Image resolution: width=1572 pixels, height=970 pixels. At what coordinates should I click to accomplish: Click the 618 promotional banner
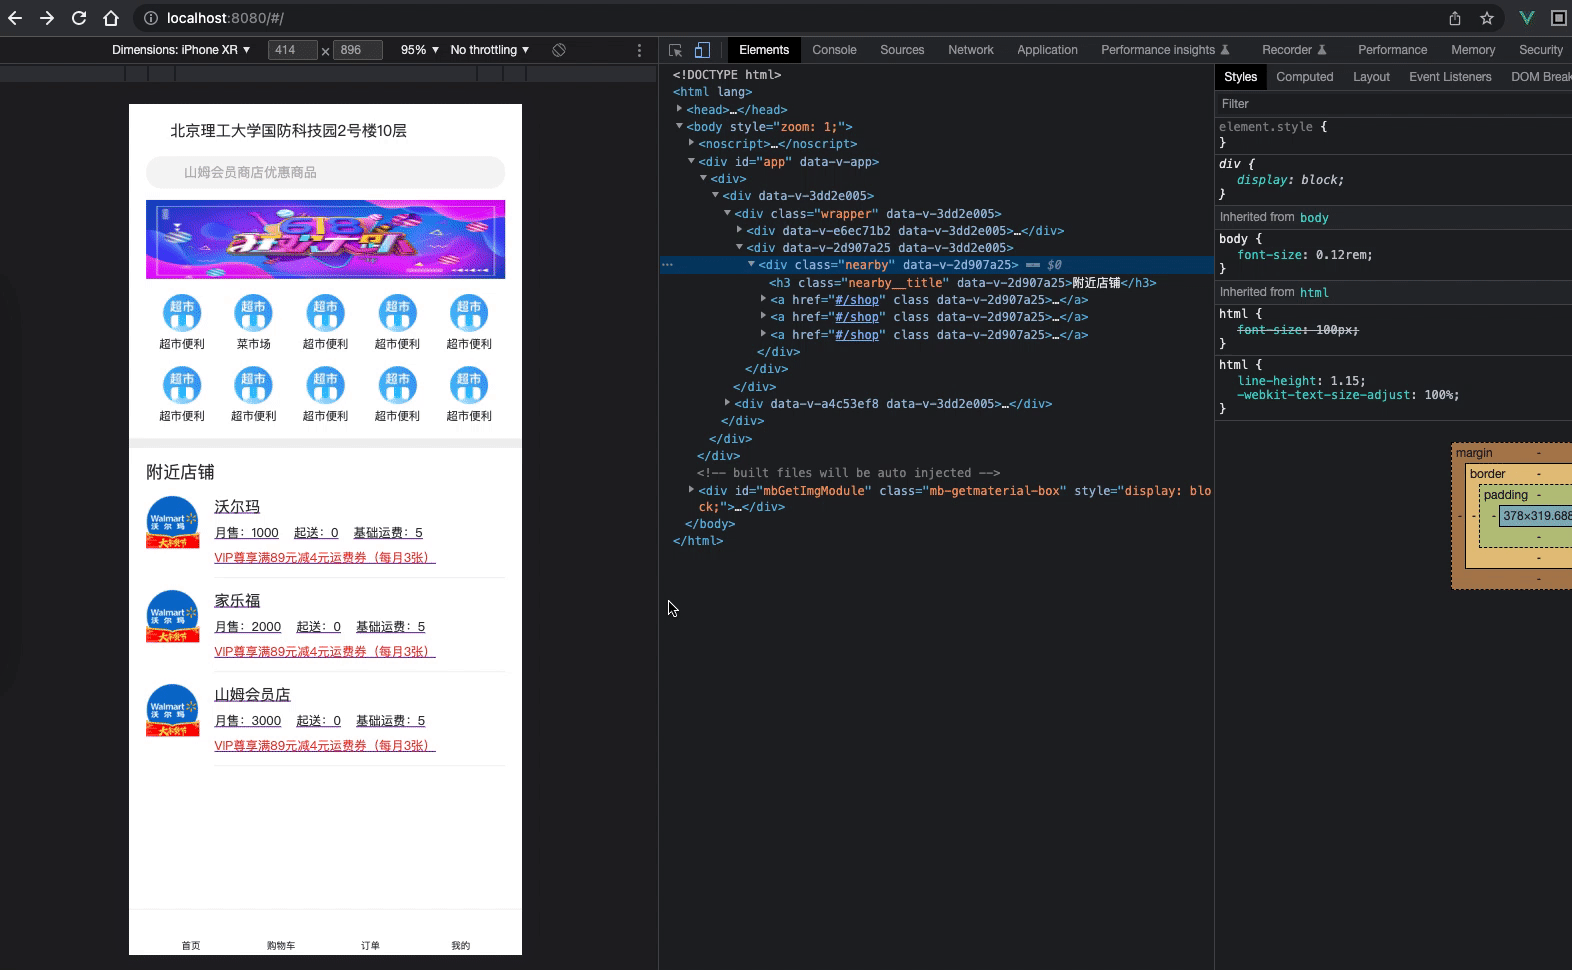325,239
